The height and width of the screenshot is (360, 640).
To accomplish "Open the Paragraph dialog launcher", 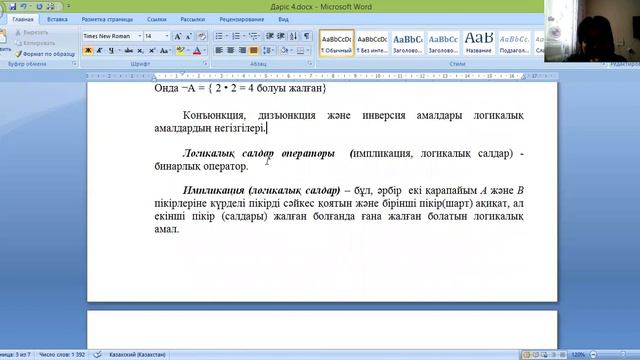I will click(310, 63).
